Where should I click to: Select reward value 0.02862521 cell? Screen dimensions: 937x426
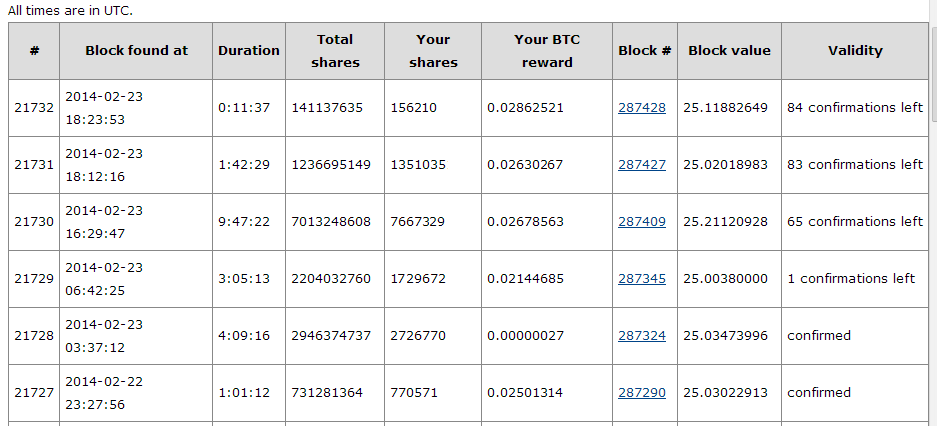547,108
